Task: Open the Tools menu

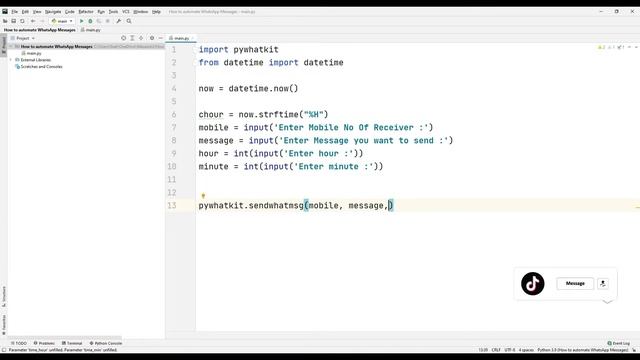Action: (113, 12)
